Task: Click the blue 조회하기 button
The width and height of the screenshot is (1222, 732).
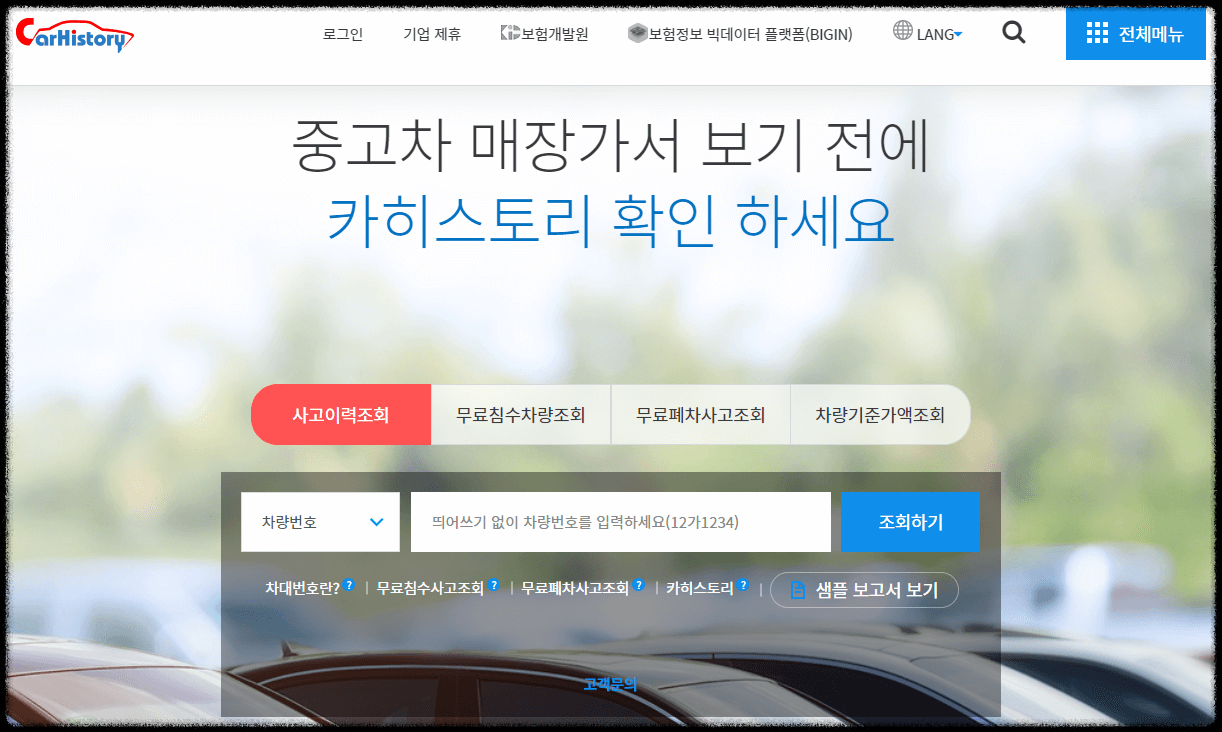Action: click(x=910, y=521)
